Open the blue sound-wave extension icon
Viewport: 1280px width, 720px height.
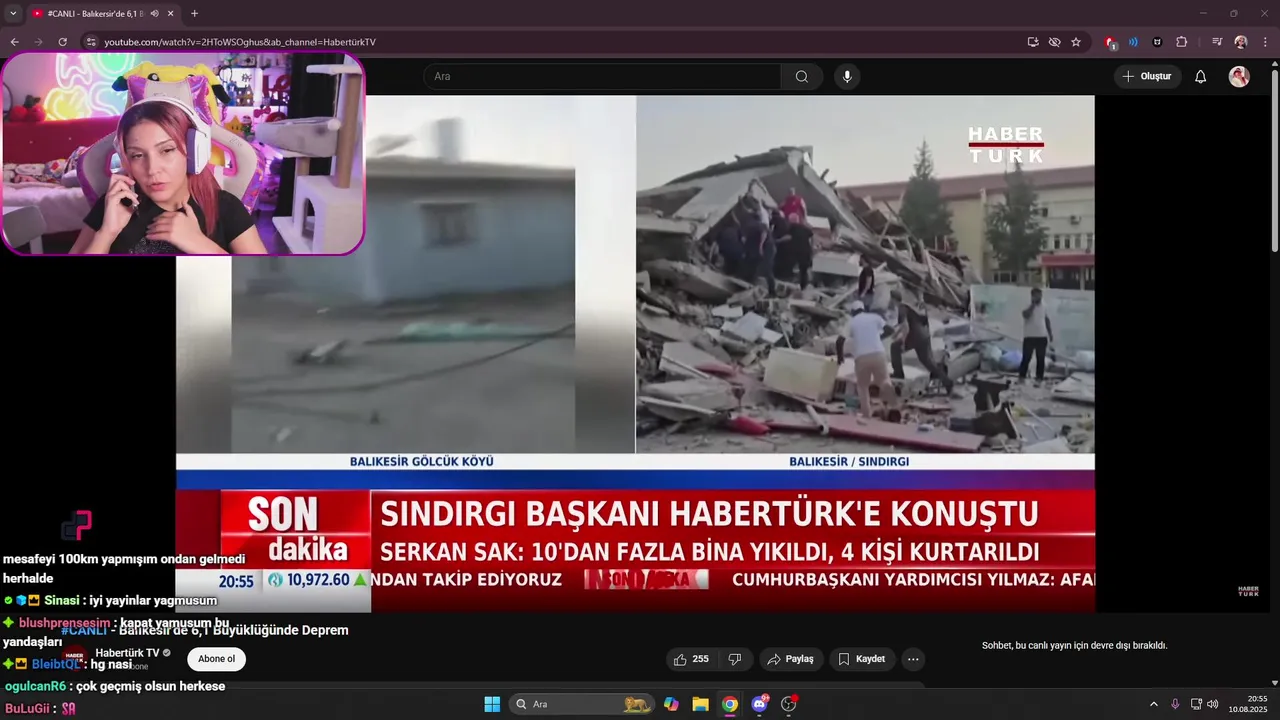1133,42
